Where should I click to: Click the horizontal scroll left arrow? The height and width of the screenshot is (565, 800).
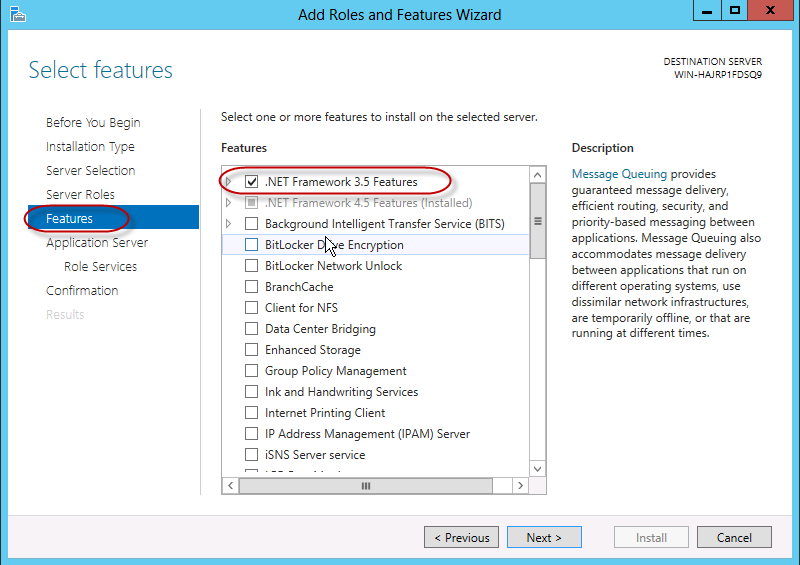tap(231, 485)
